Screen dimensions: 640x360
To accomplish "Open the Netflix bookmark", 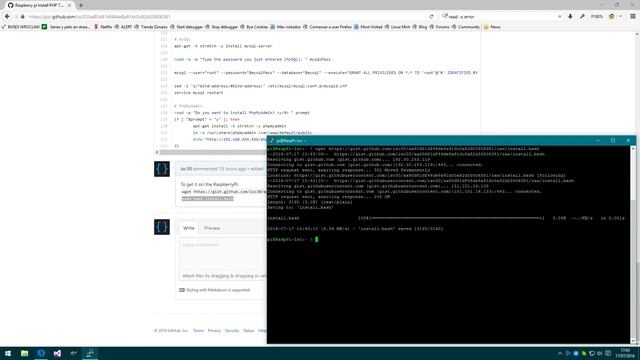I will click(x=103, y=27).
